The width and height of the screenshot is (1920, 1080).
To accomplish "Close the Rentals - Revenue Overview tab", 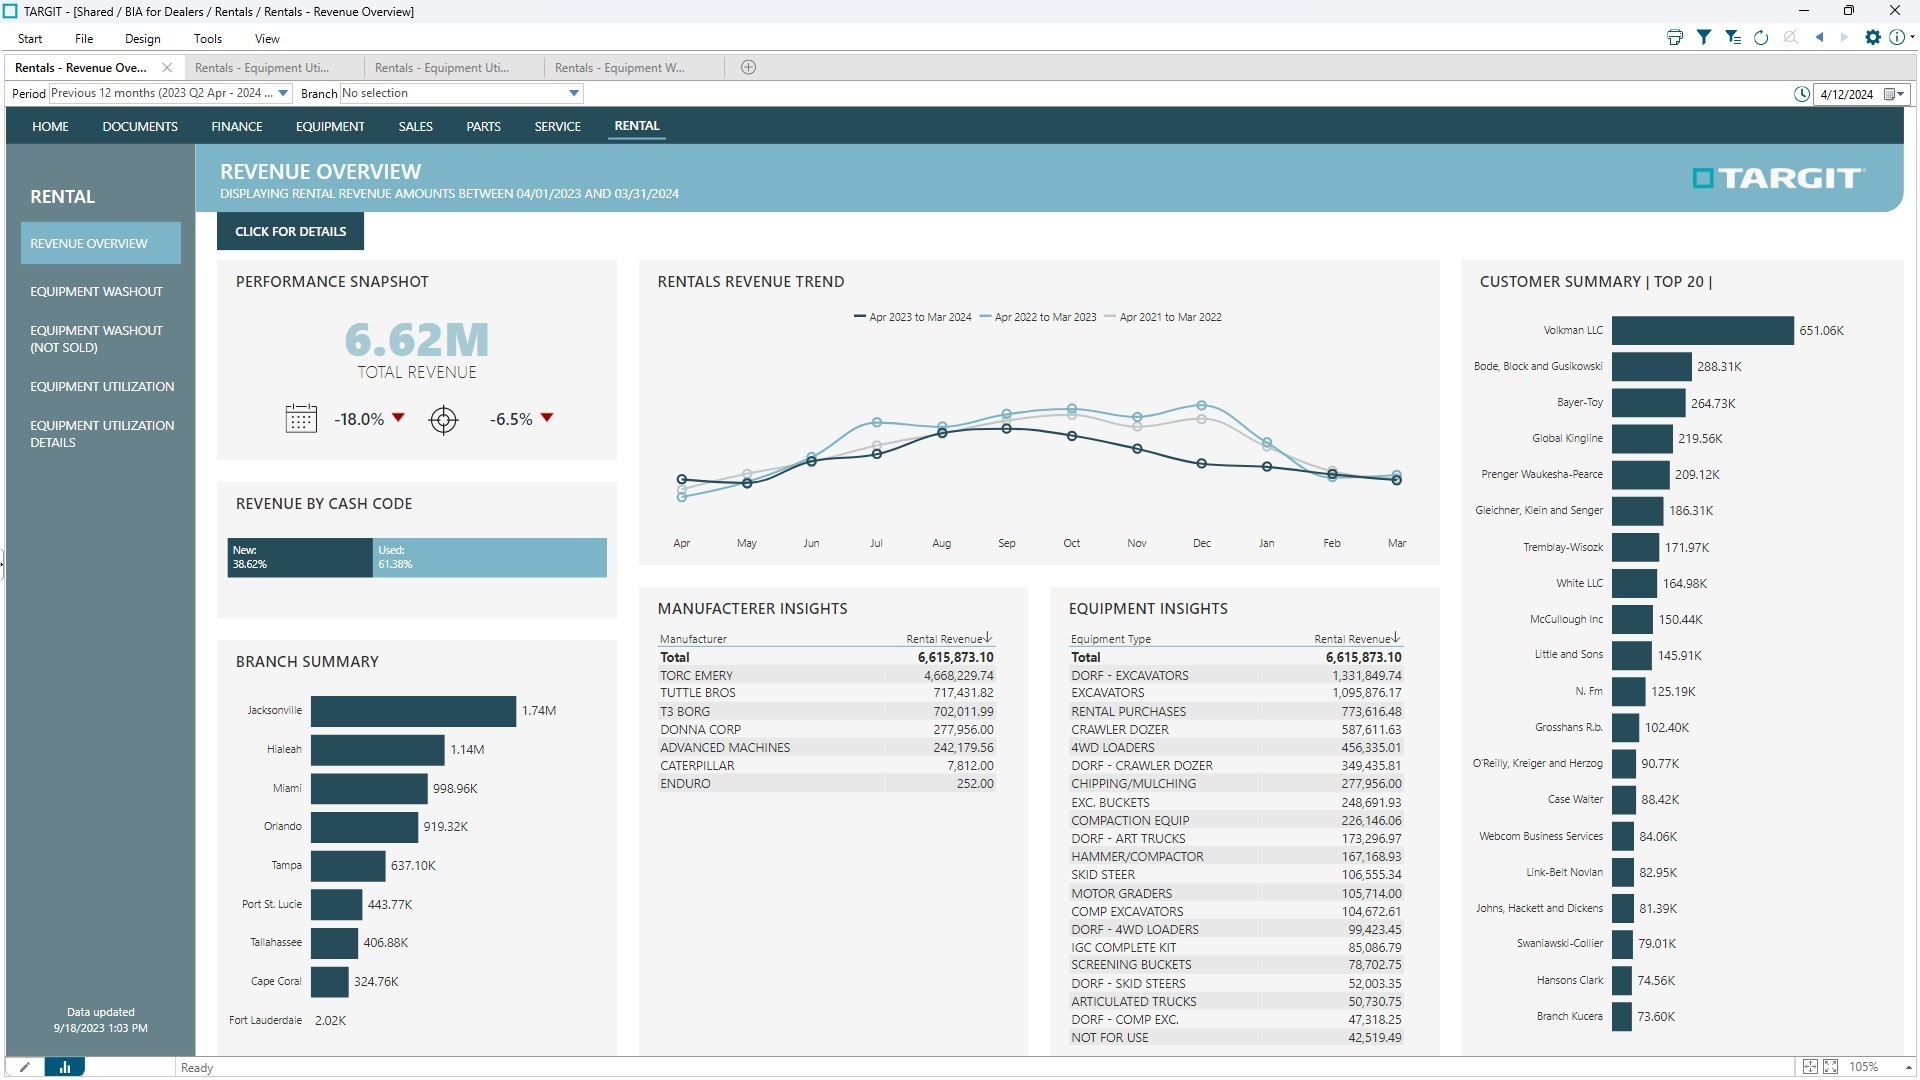I will 167,68.
